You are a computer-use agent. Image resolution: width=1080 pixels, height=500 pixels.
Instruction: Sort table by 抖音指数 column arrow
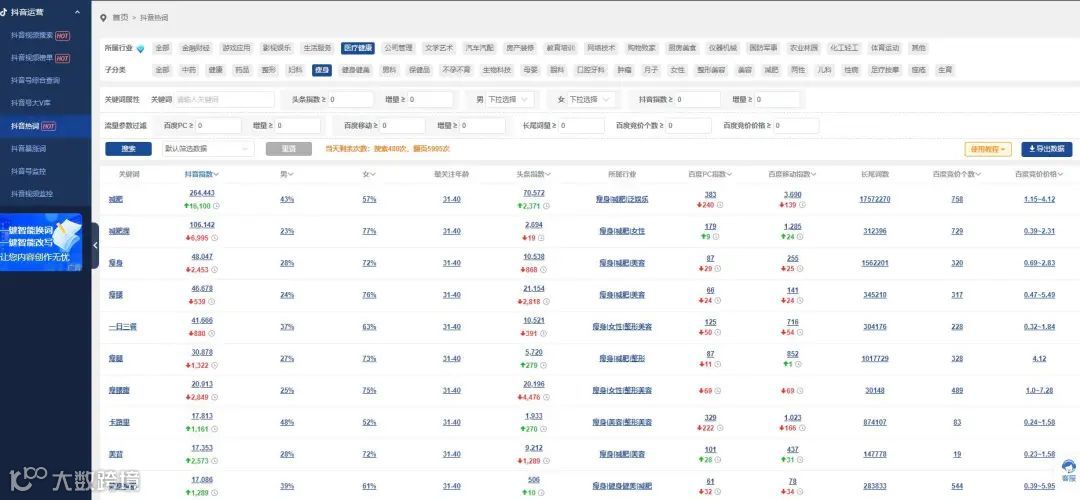[216, 175]
